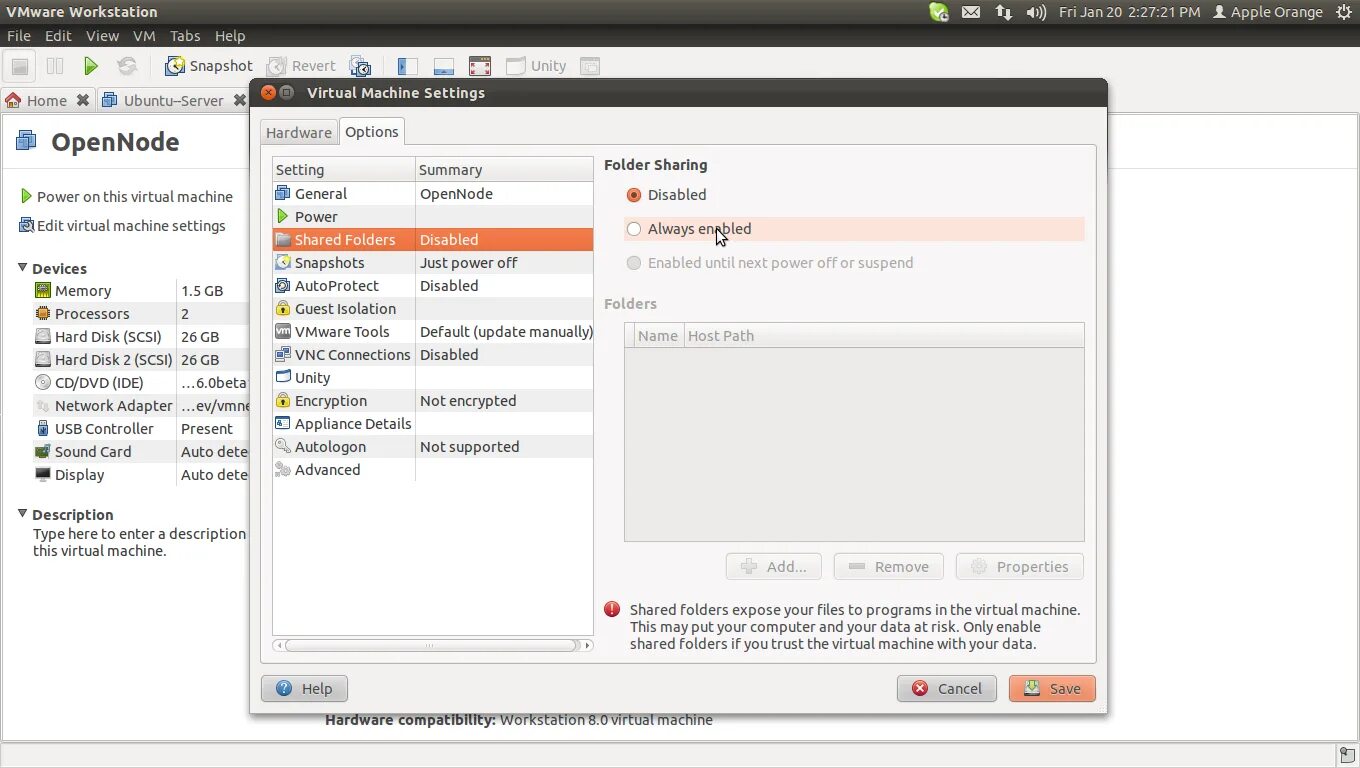Click the full screen toolbar icon
1360x768 pixels.
[480, 66]
